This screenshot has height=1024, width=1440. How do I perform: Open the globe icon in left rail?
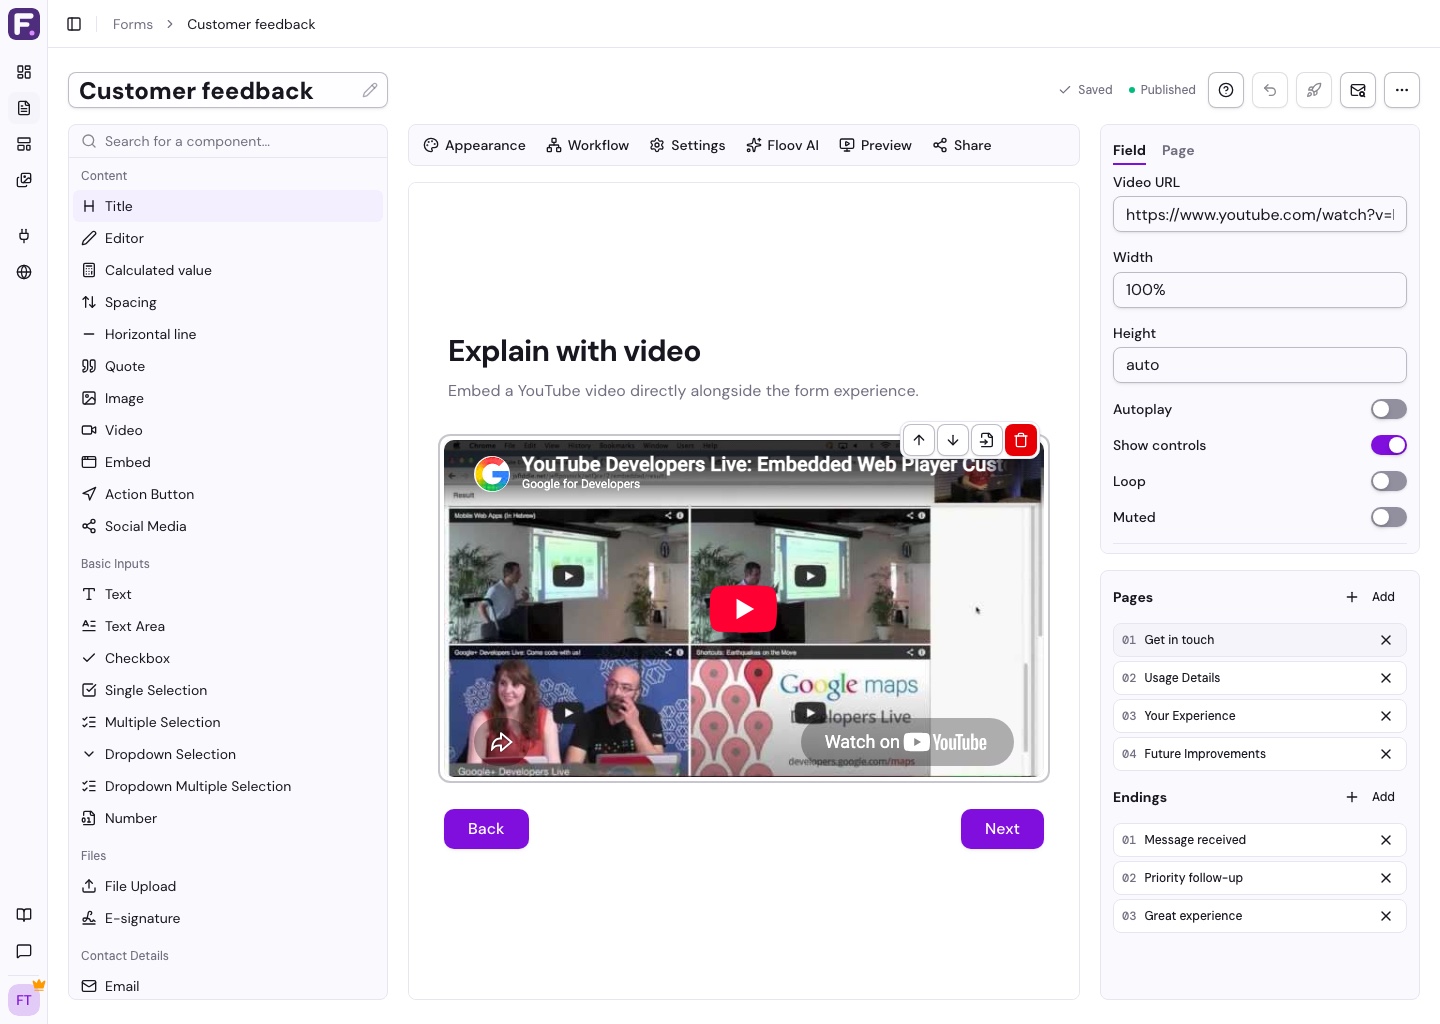(24, 272)
